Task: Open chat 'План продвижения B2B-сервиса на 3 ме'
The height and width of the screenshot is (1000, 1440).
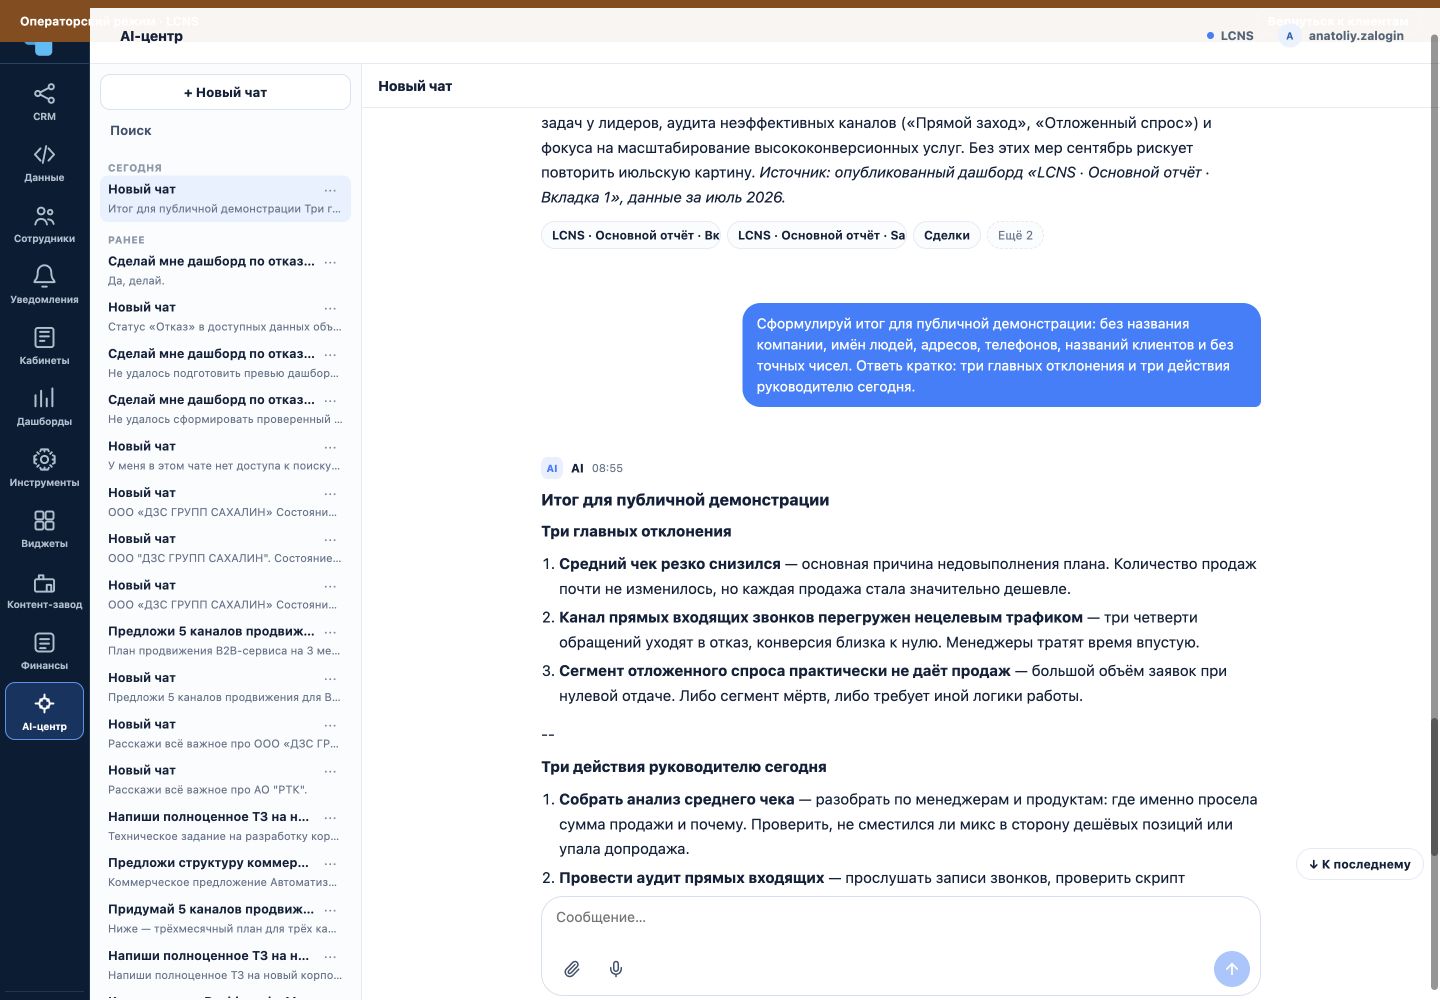Action: pos(225,641)
